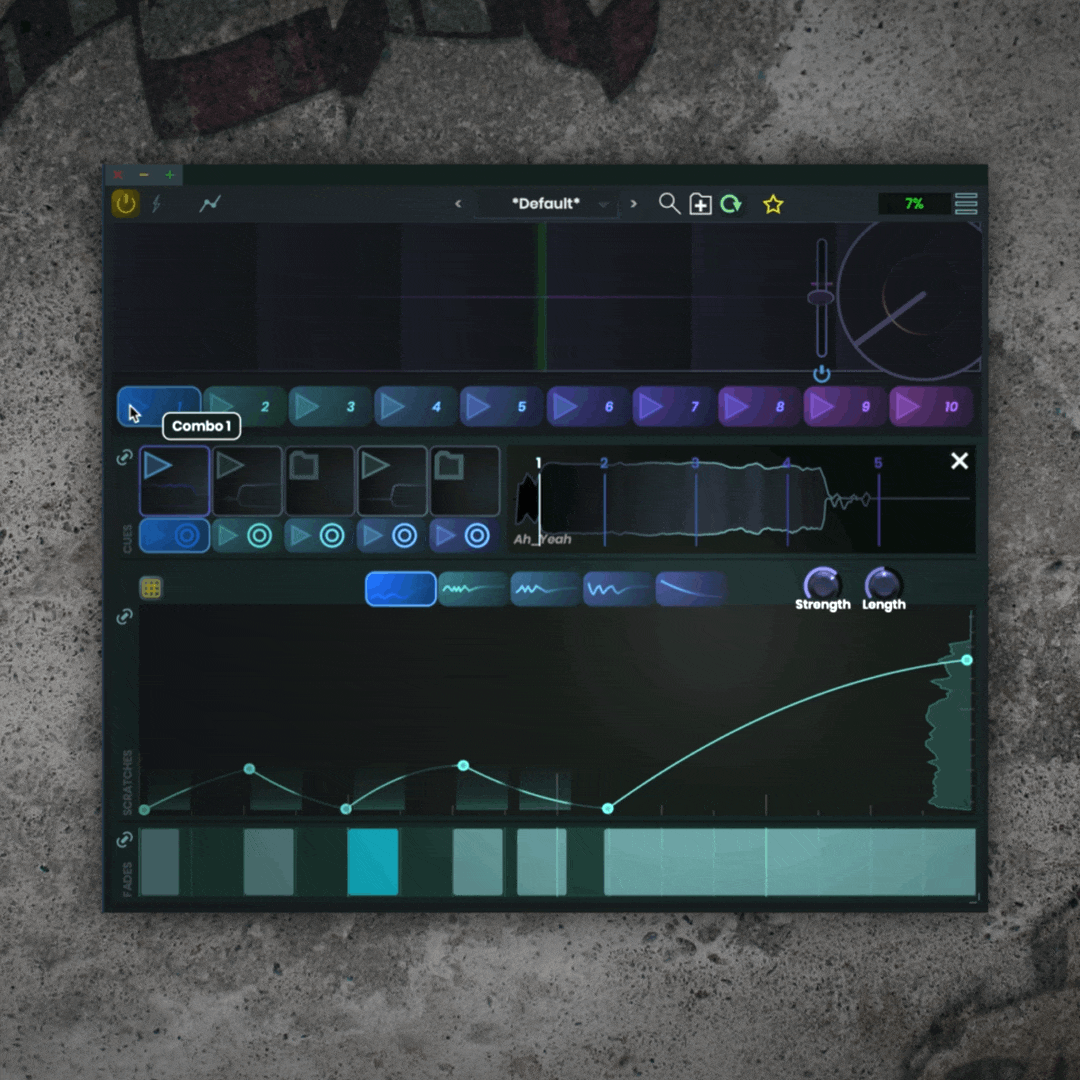Viewport: 1080px width, 1080px height.
Task: Select the Combo 5 tab
Action: tap(500, 407)
